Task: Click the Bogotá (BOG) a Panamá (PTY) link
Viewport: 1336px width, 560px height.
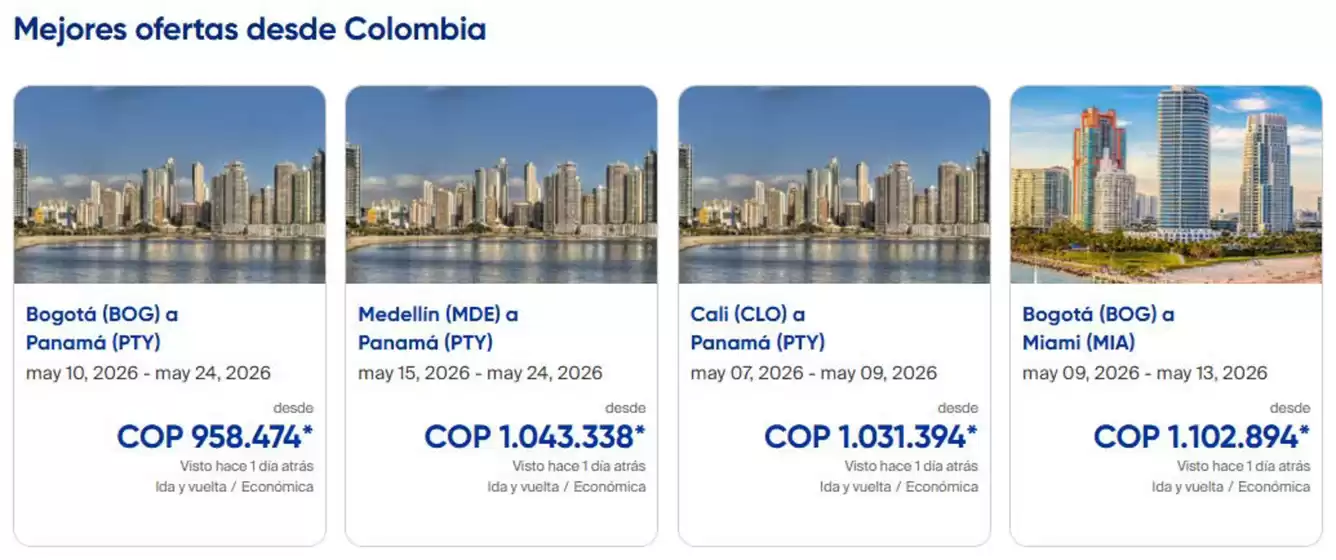Action: click(x=102, y=328)
